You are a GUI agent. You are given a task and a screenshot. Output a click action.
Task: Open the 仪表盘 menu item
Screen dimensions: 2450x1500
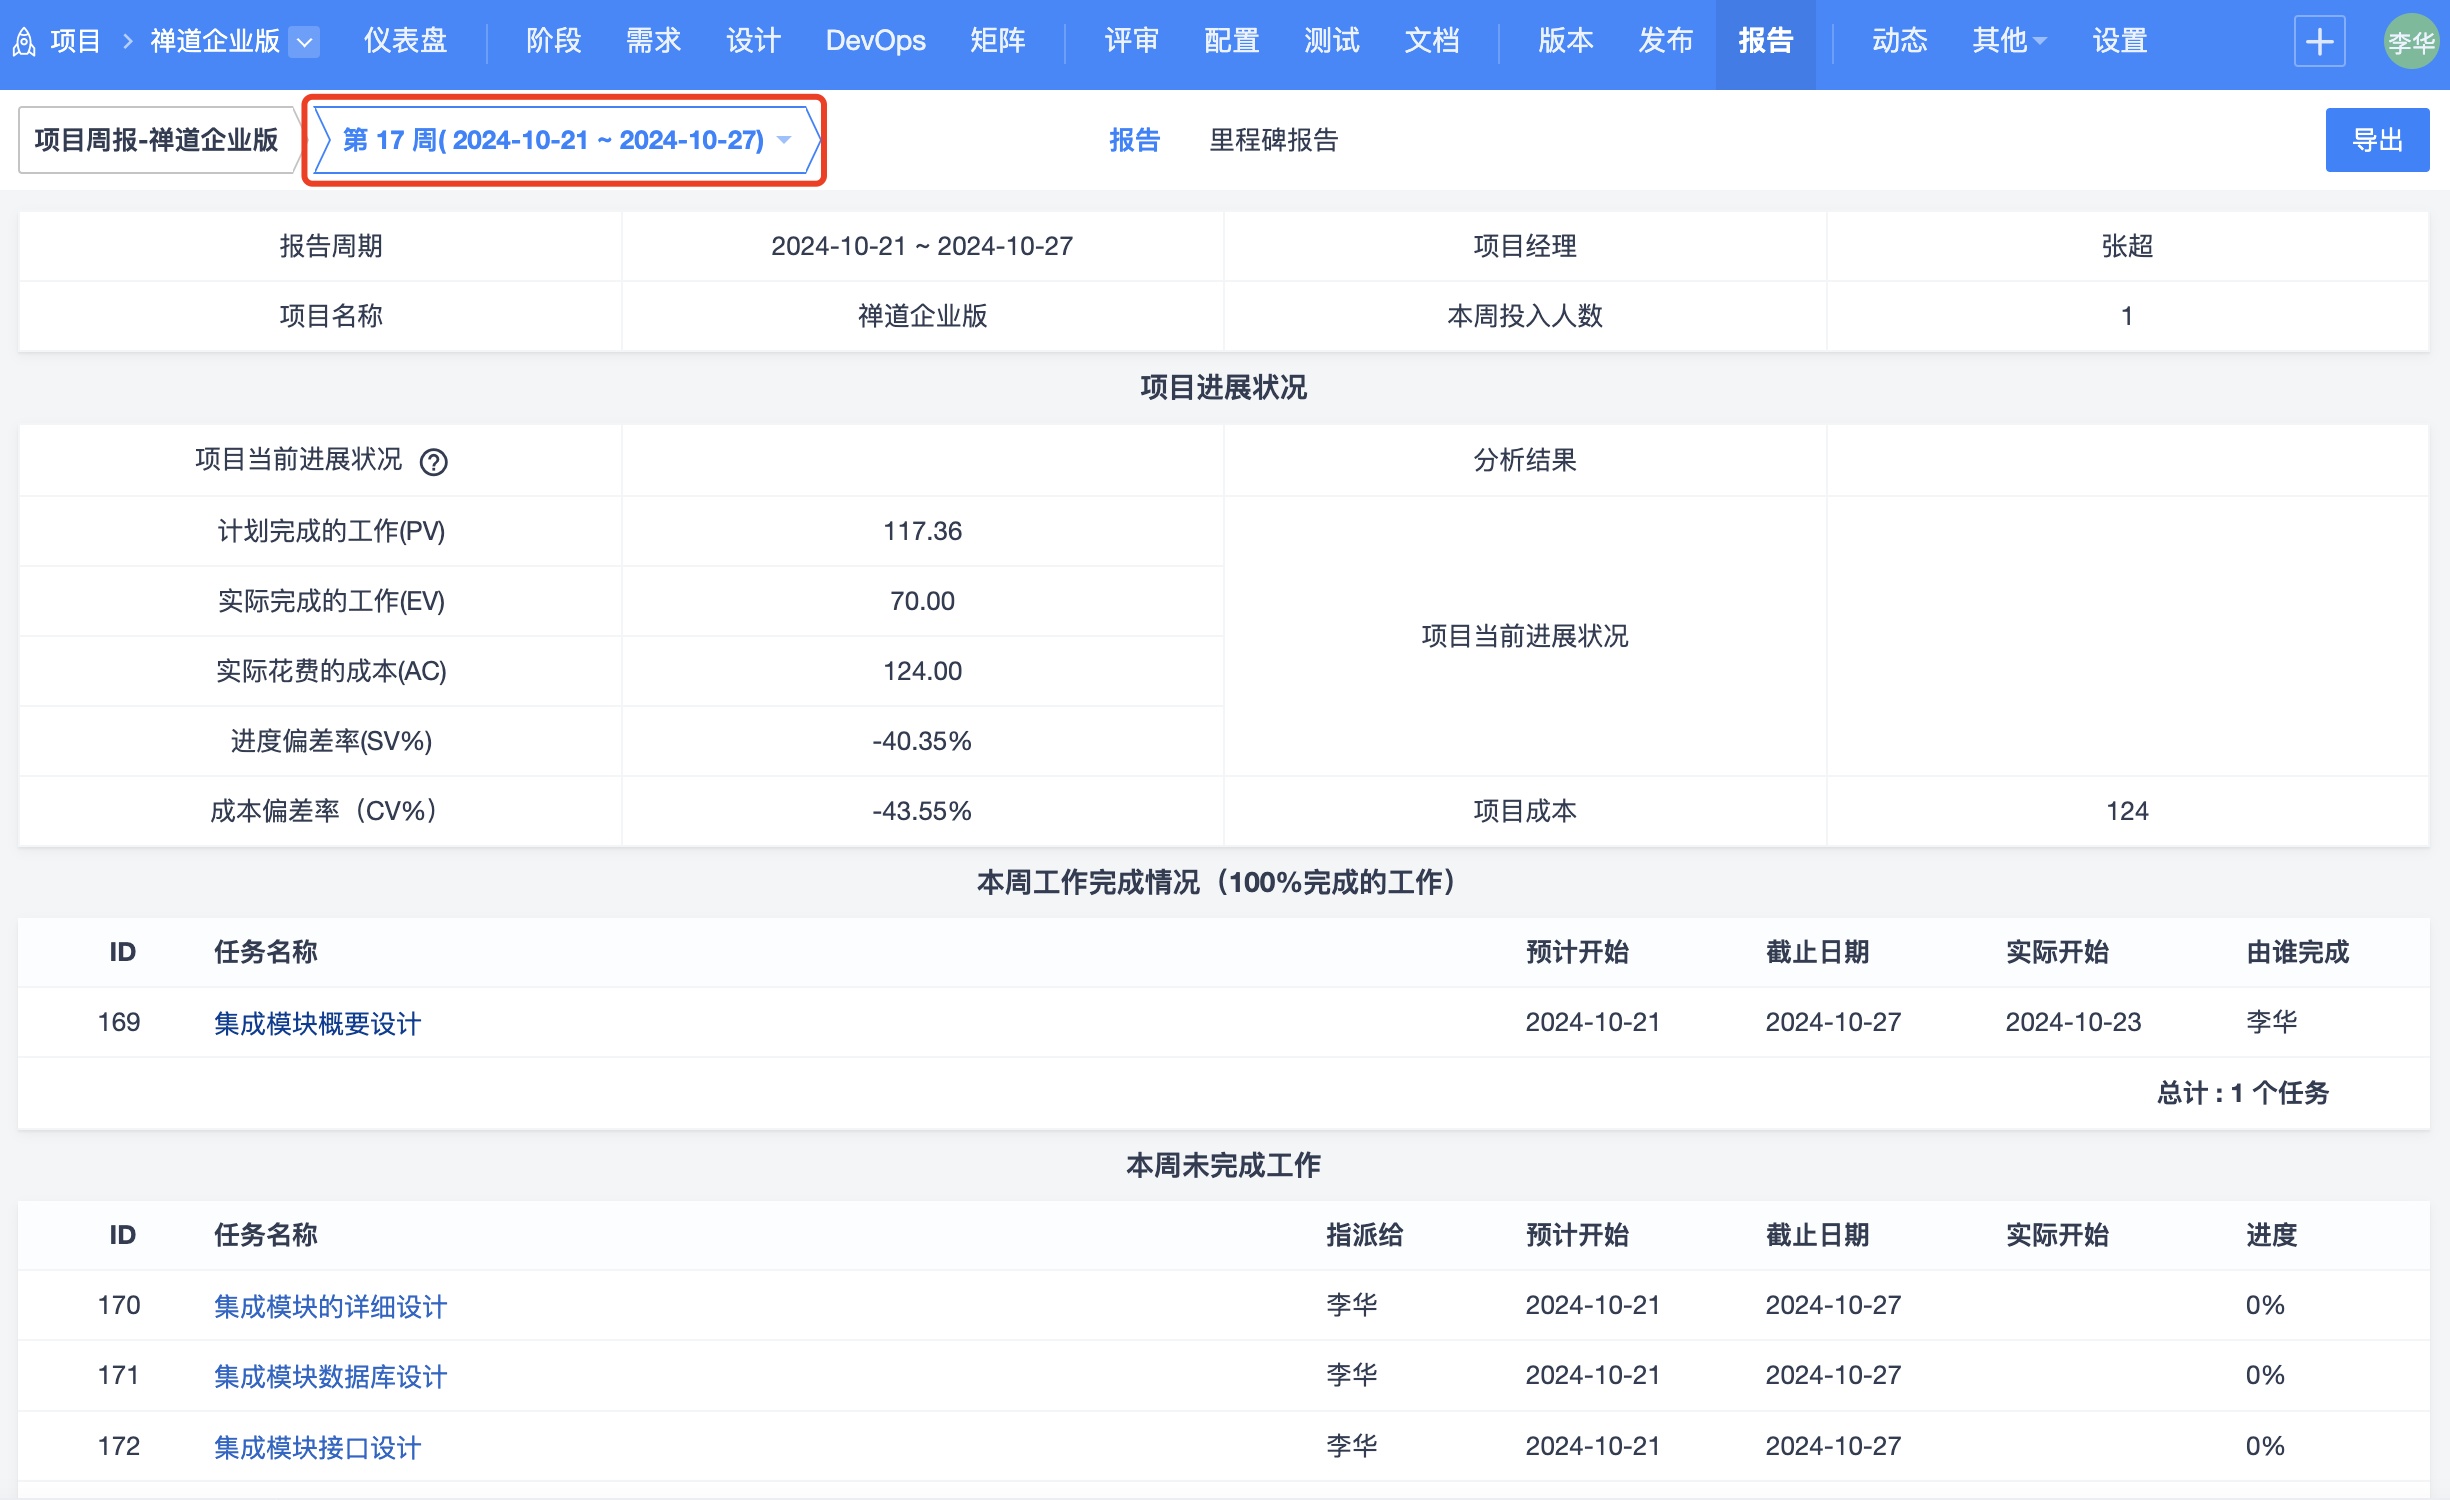[x=405, y=41]
